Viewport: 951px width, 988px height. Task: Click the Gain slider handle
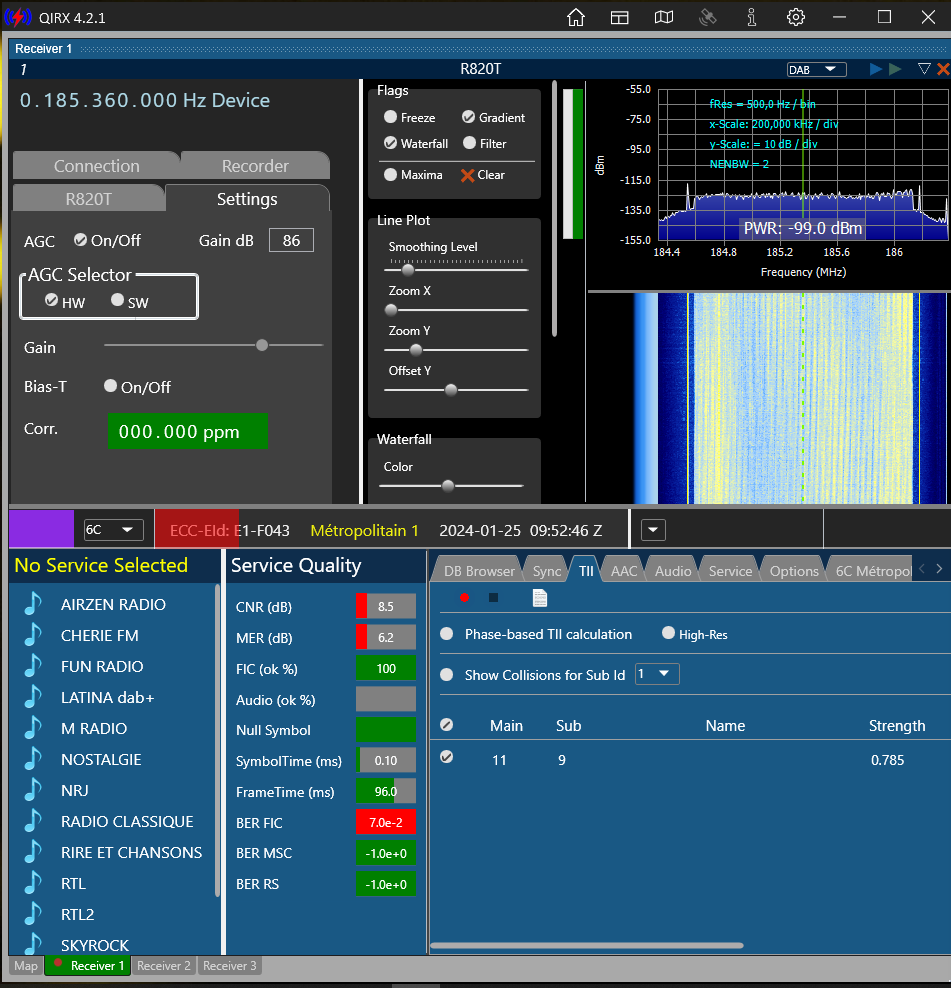tap(262, 345)
